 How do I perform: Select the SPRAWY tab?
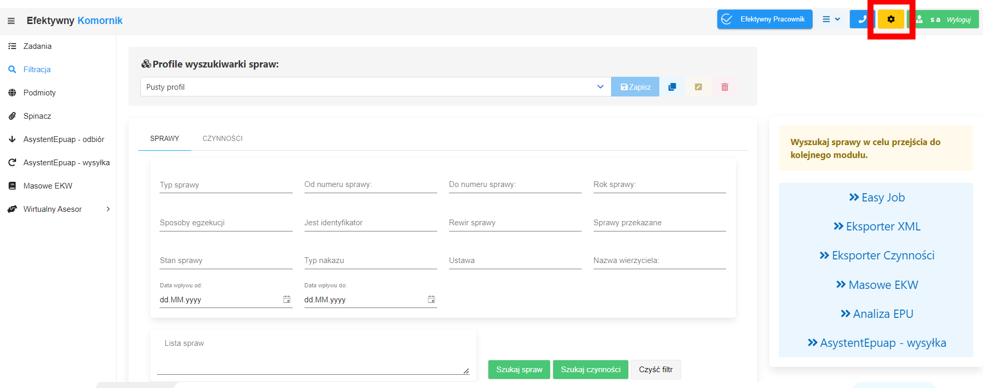pyautogui.click(x=165, y=139)
